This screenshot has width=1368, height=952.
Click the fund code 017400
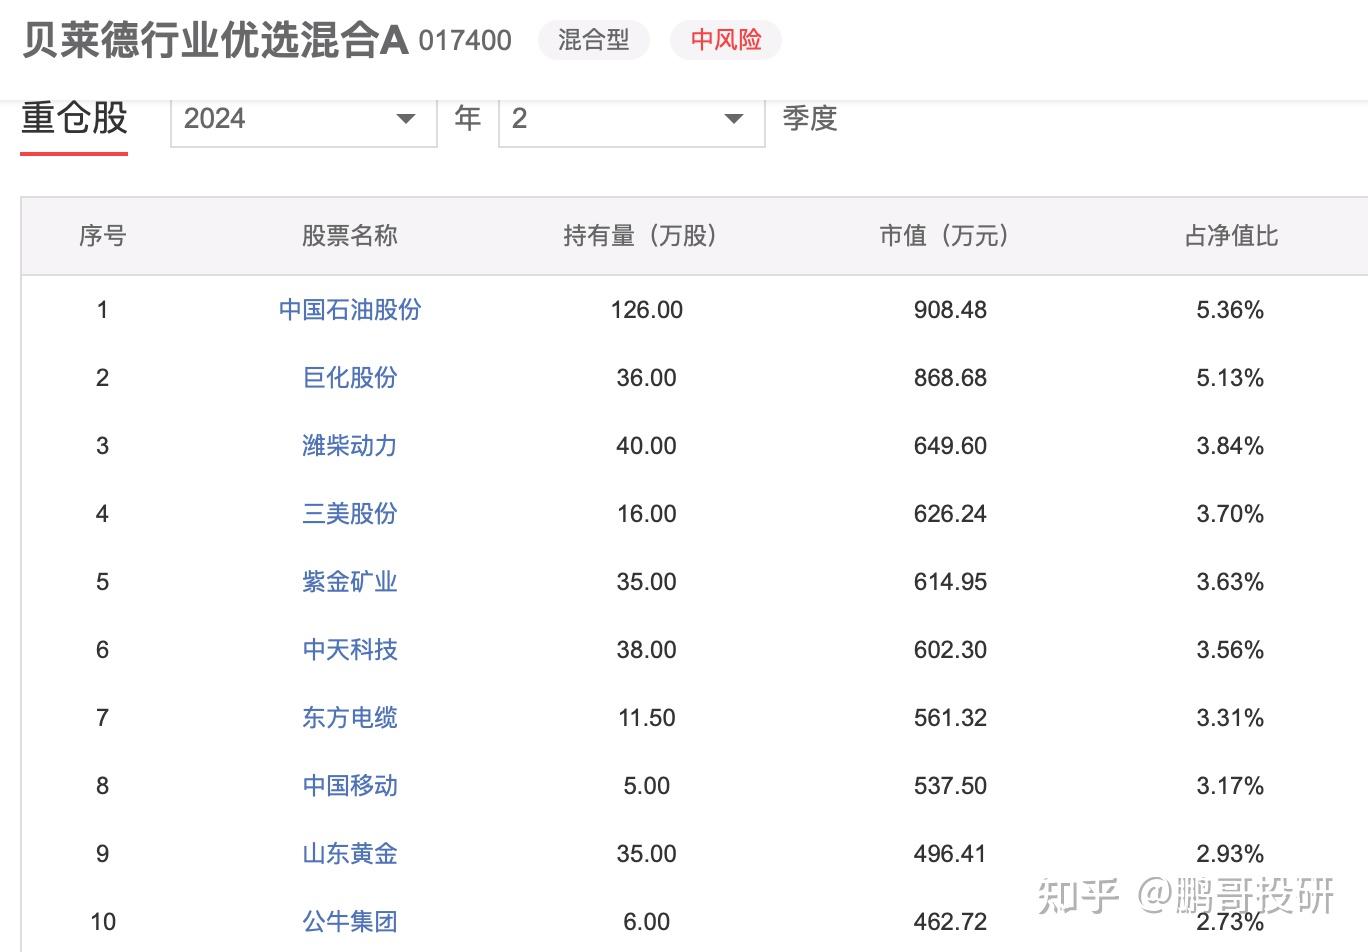coord(465,41)
